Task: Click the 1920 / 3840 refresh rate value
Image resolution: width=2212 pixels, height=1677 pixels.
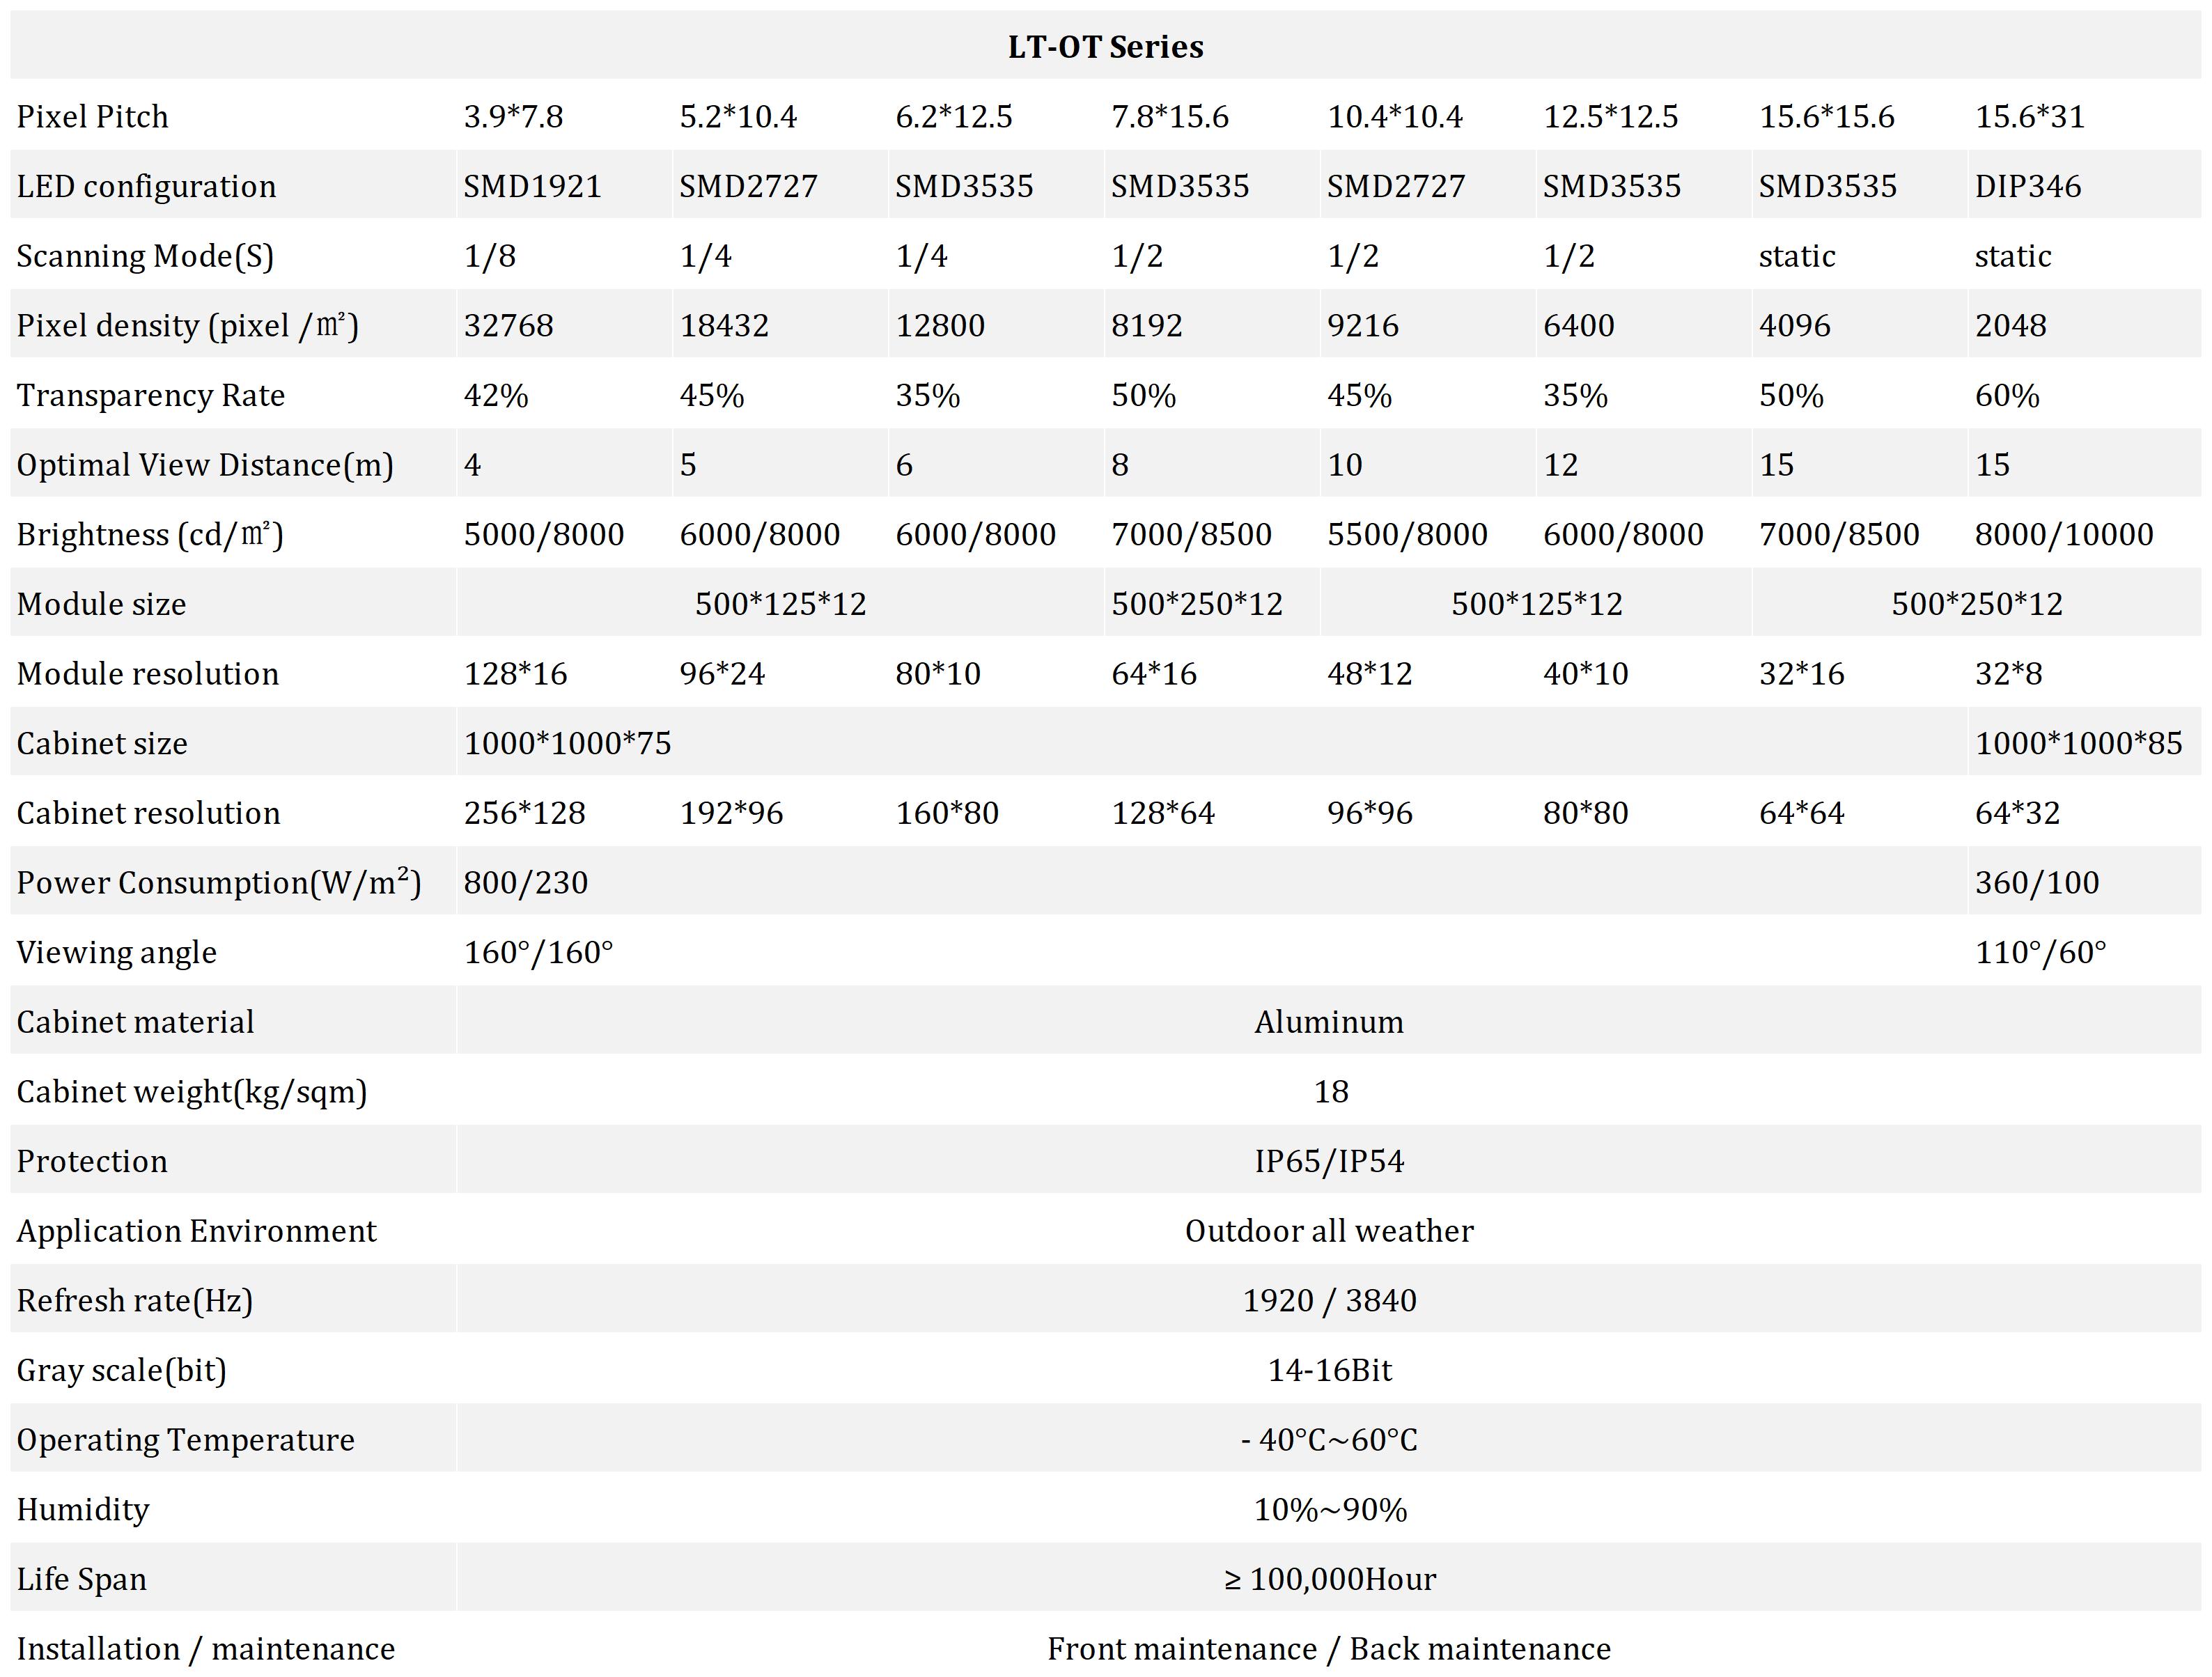Action: tap(1329, 1301)
